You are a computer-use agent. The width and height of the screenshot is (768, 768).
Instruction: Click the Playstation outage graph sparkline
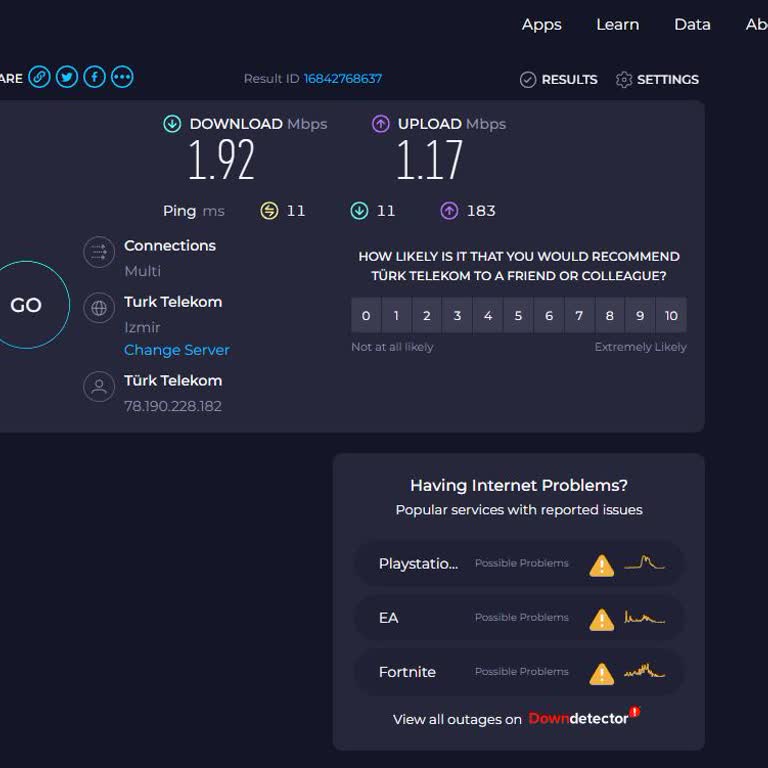click(644, 562)
